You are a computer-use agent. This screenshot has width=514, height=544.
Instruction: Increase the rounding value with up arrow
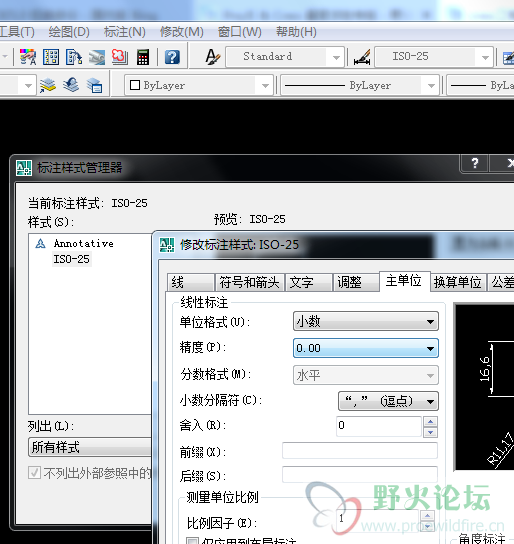coord(430,422)
